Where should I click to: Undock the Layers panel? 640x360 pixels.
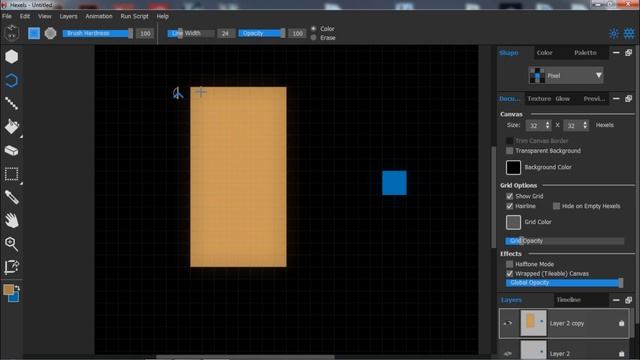(x=629, y=300)
